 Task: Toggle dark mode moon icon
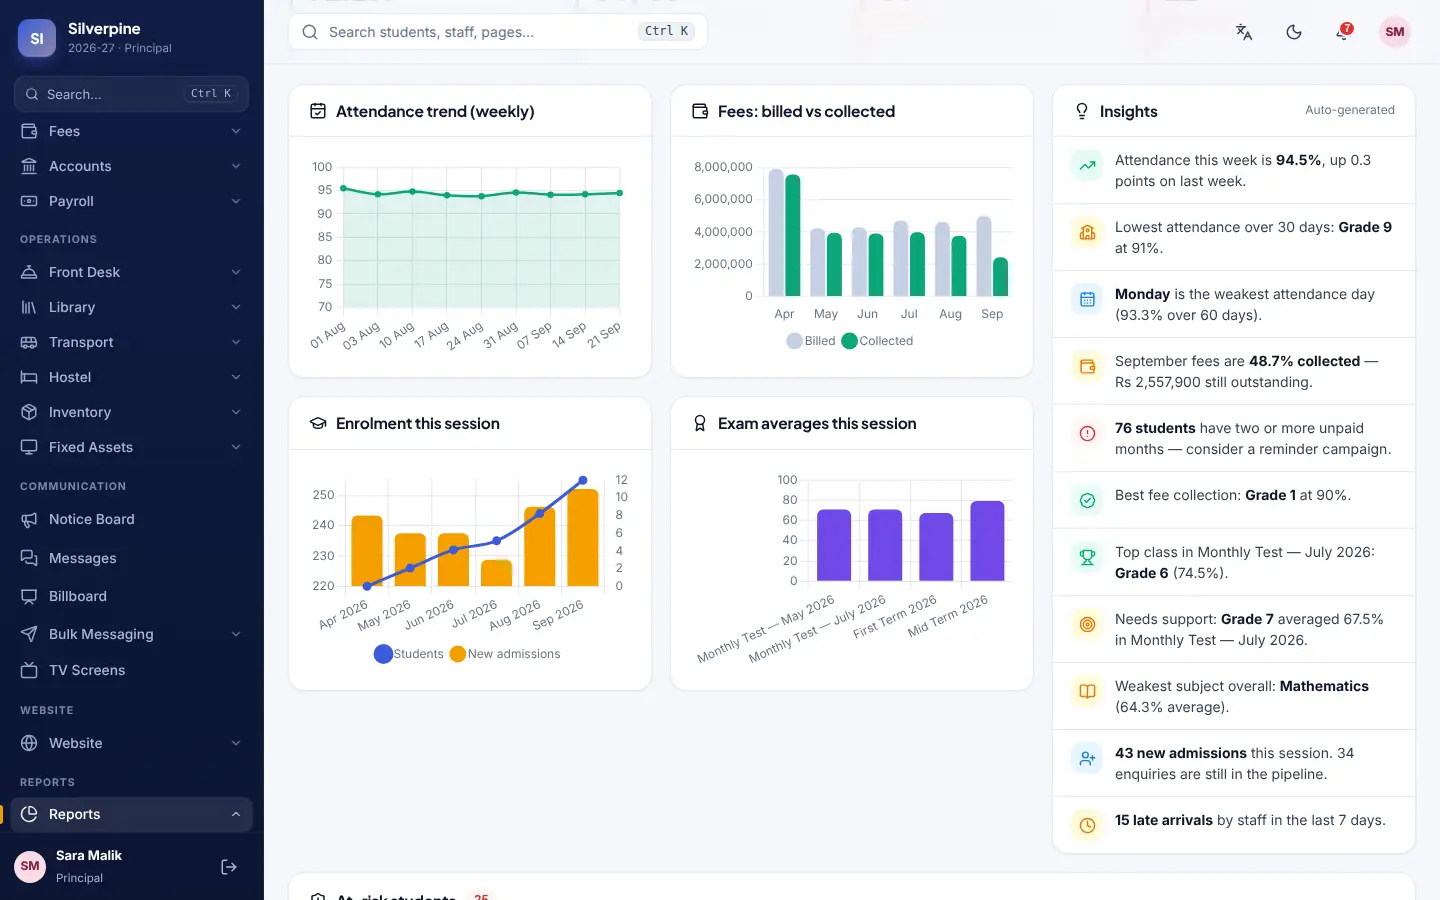pos(1294,32)
